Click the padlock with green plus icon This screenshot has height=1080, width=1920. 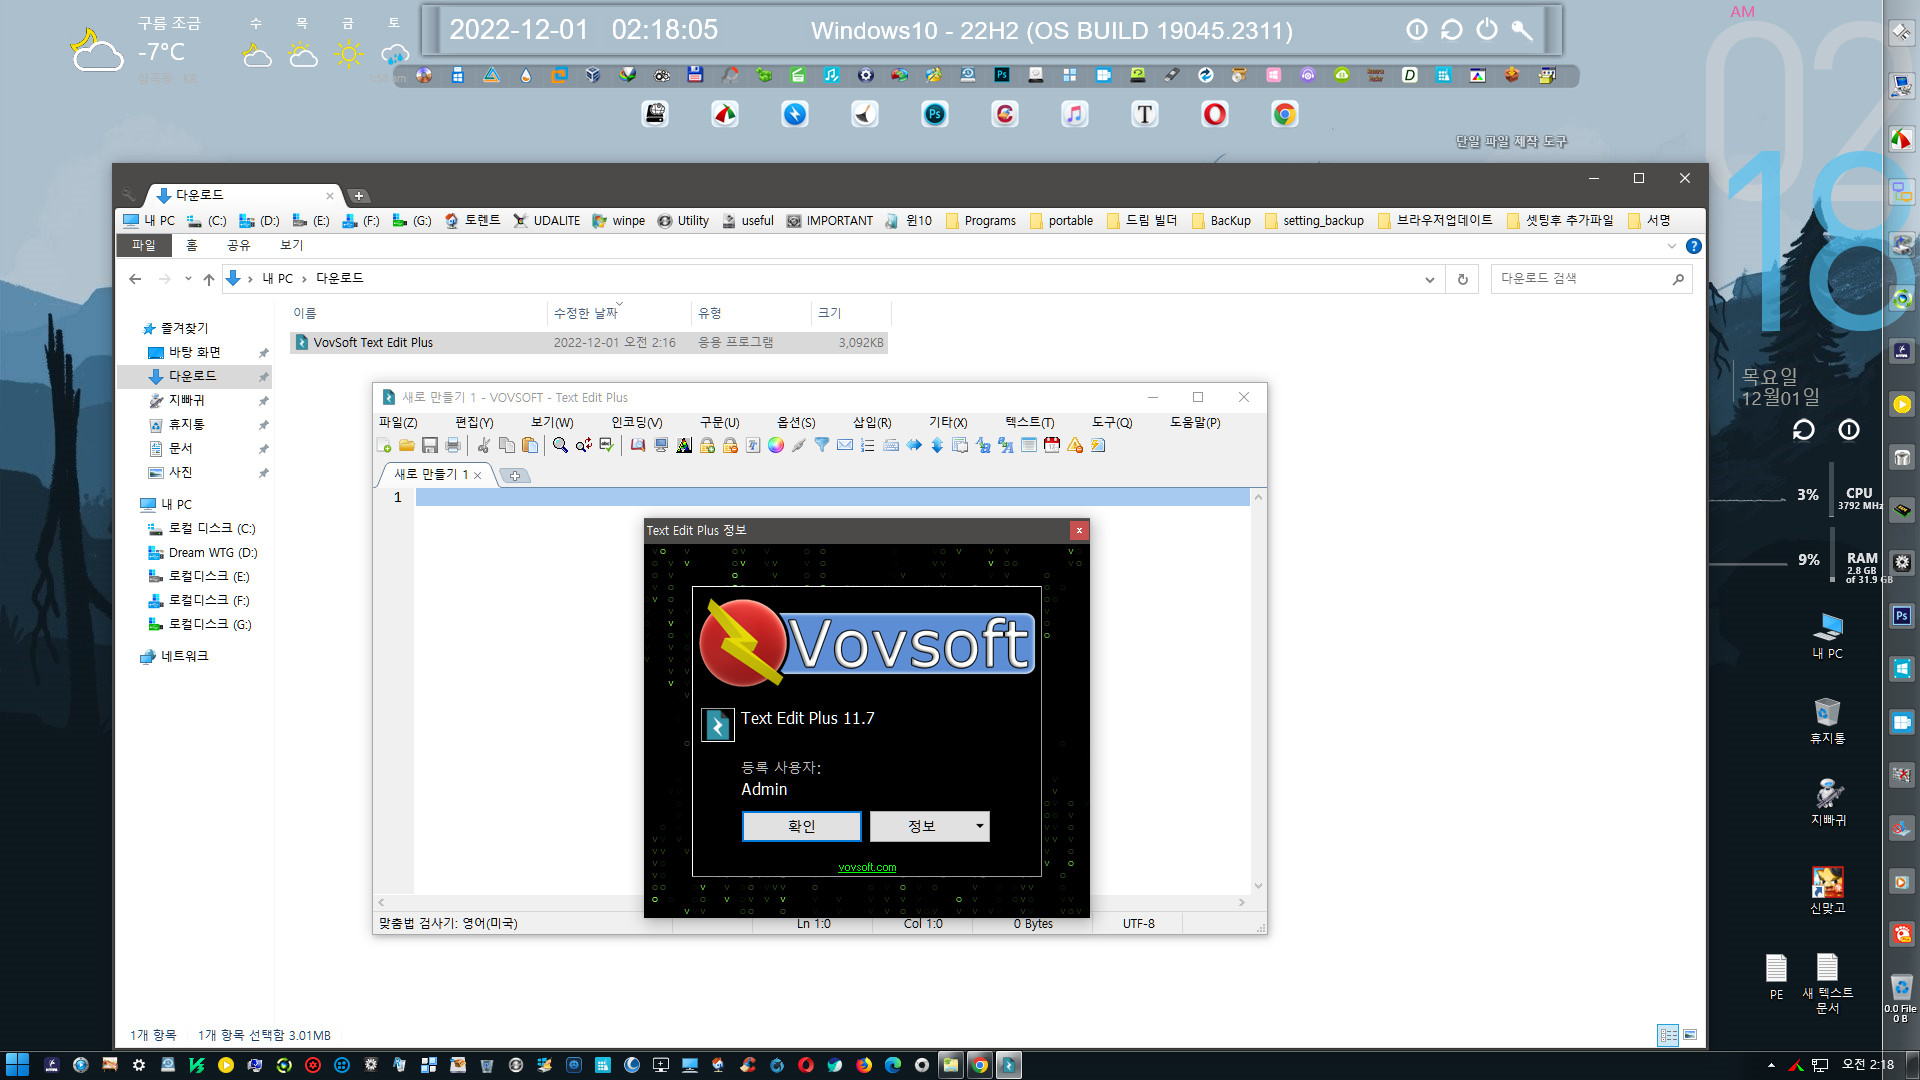(x=707, y=446)
